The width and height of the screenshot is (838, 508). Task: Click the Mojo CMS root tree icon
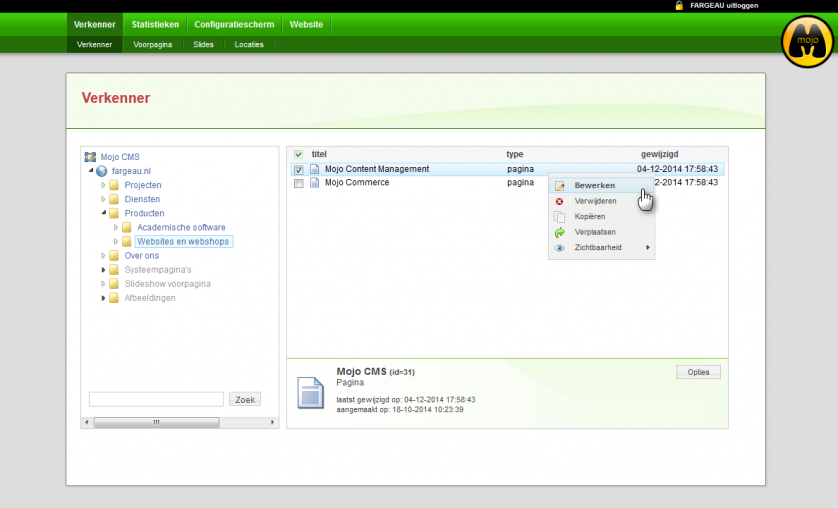point(90,157)
